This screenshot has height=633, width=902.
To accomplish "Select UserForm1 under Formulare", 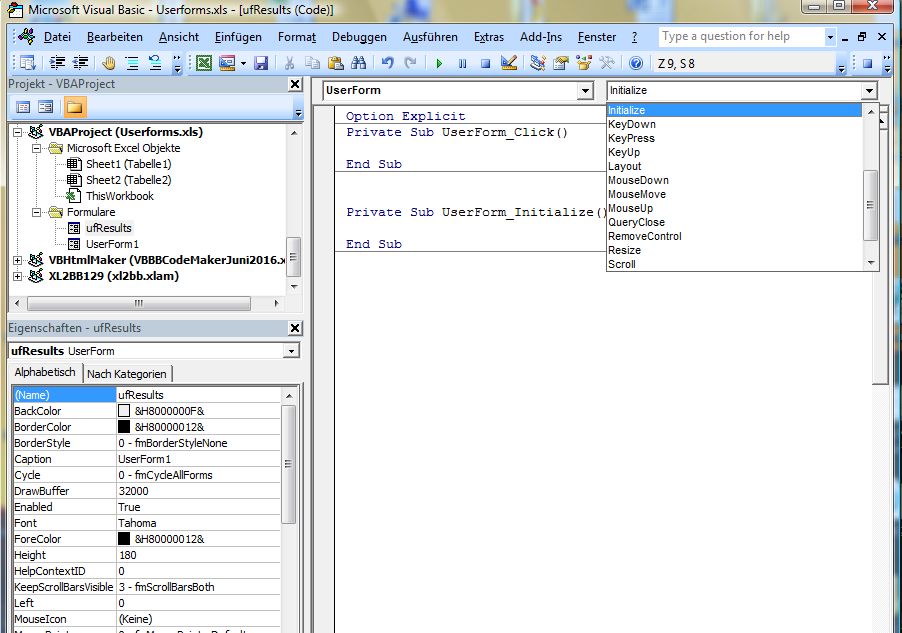I will (112, 244).
